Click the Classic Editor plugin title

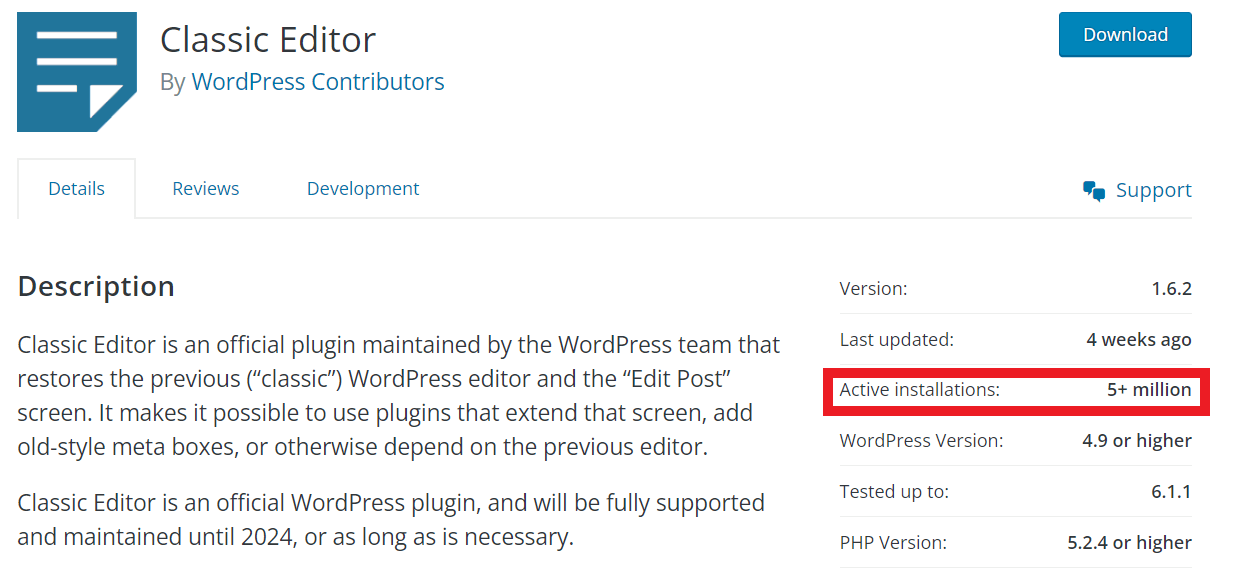pyautogui.click(x=268, y=39)
